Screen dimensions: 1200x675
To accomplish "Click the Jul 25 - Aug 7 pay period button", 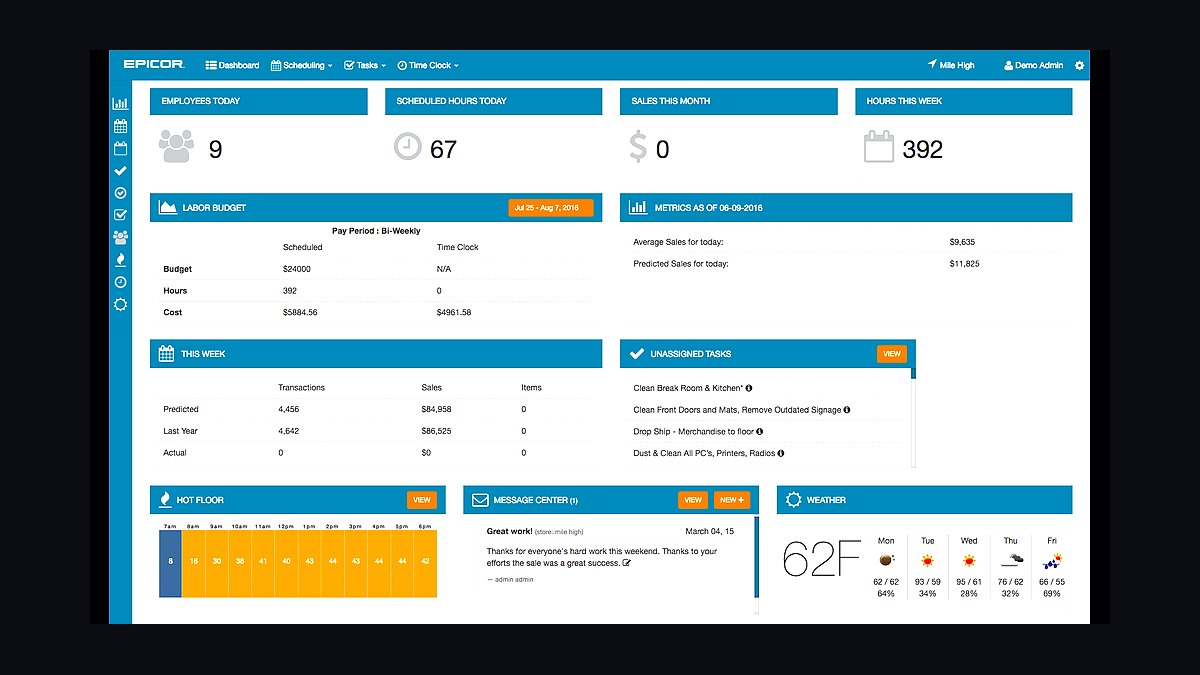I will (551, 208).
